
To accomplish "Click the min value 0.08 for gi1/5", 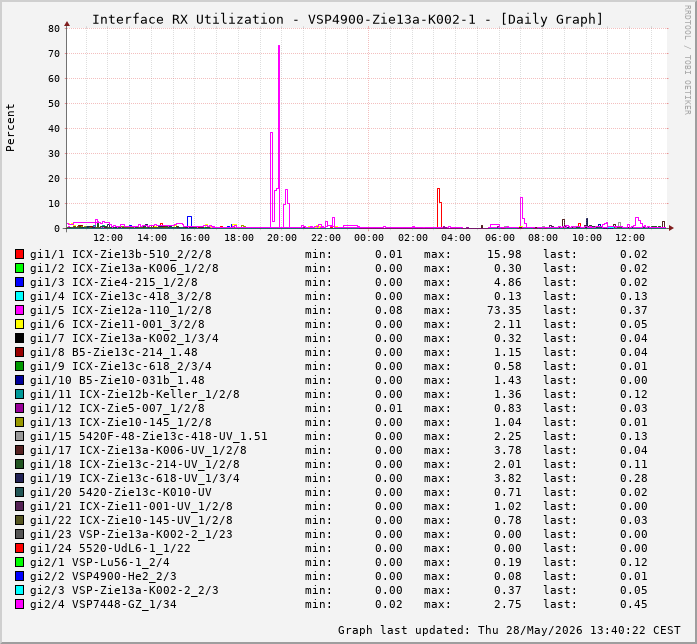I will coord(389,310).
